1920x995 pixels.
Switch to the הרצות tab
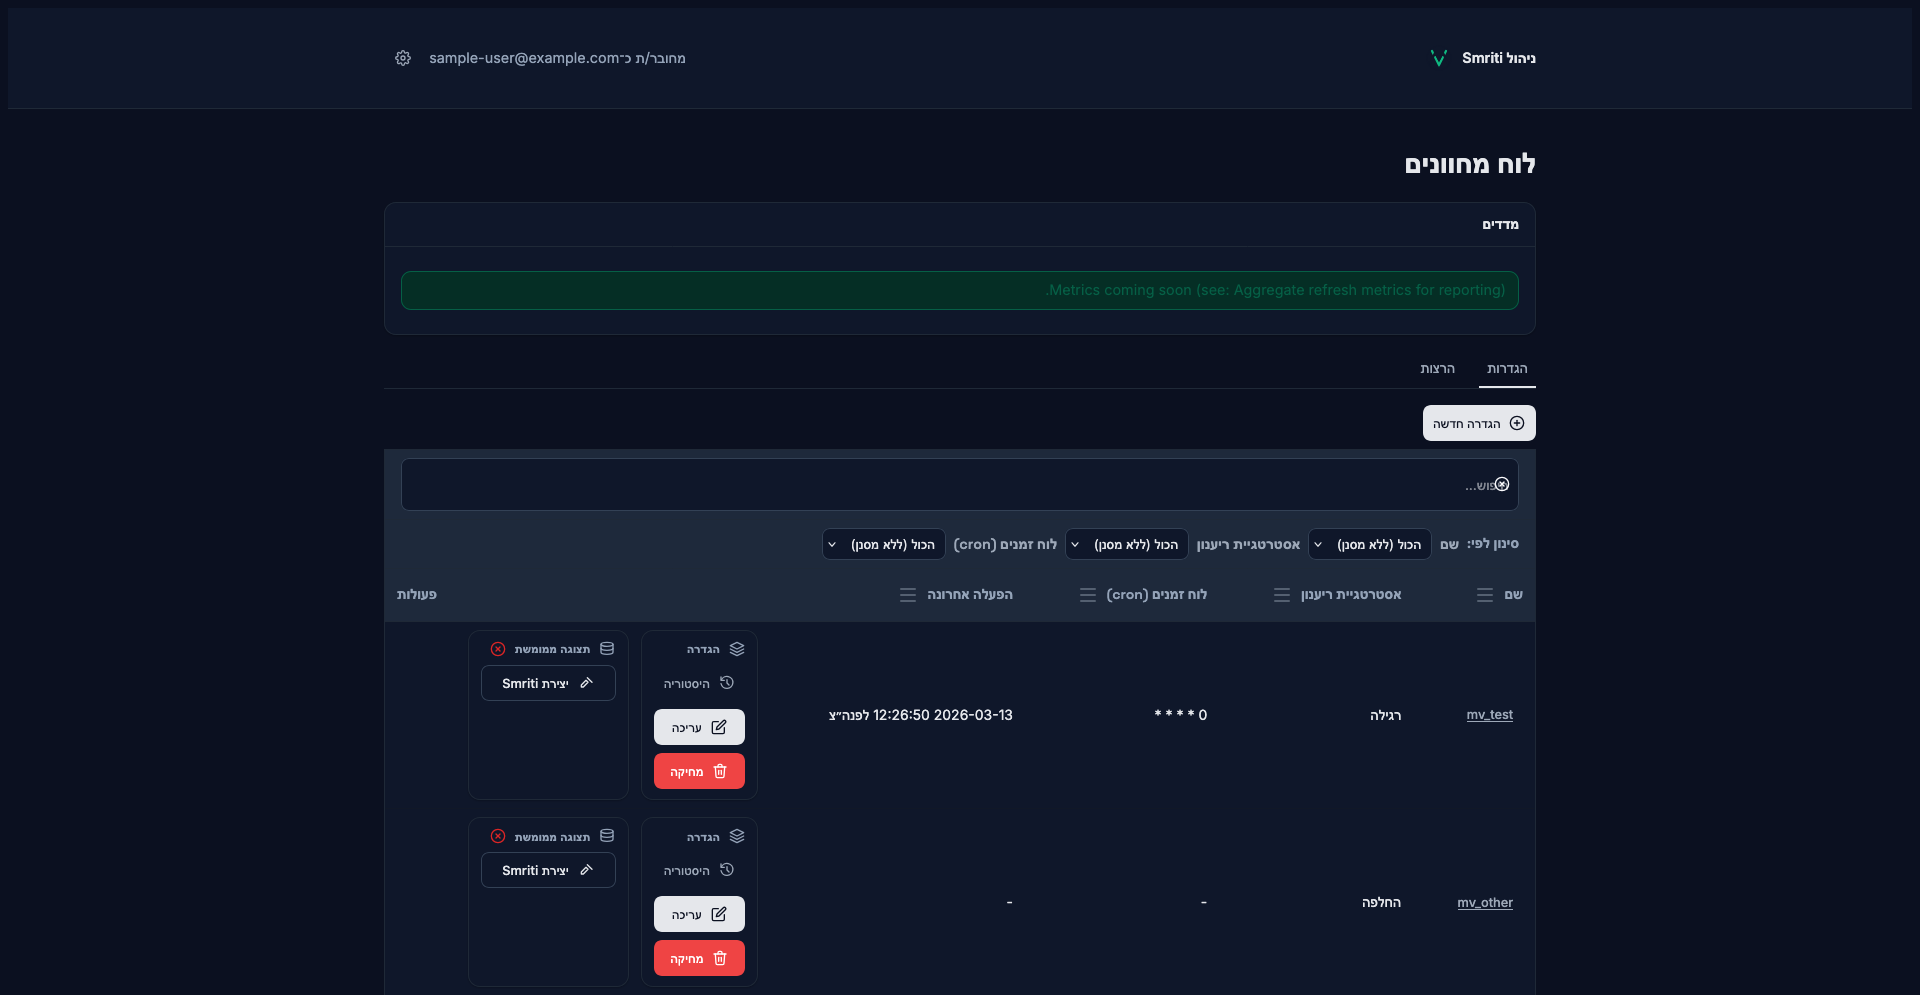1437,369
